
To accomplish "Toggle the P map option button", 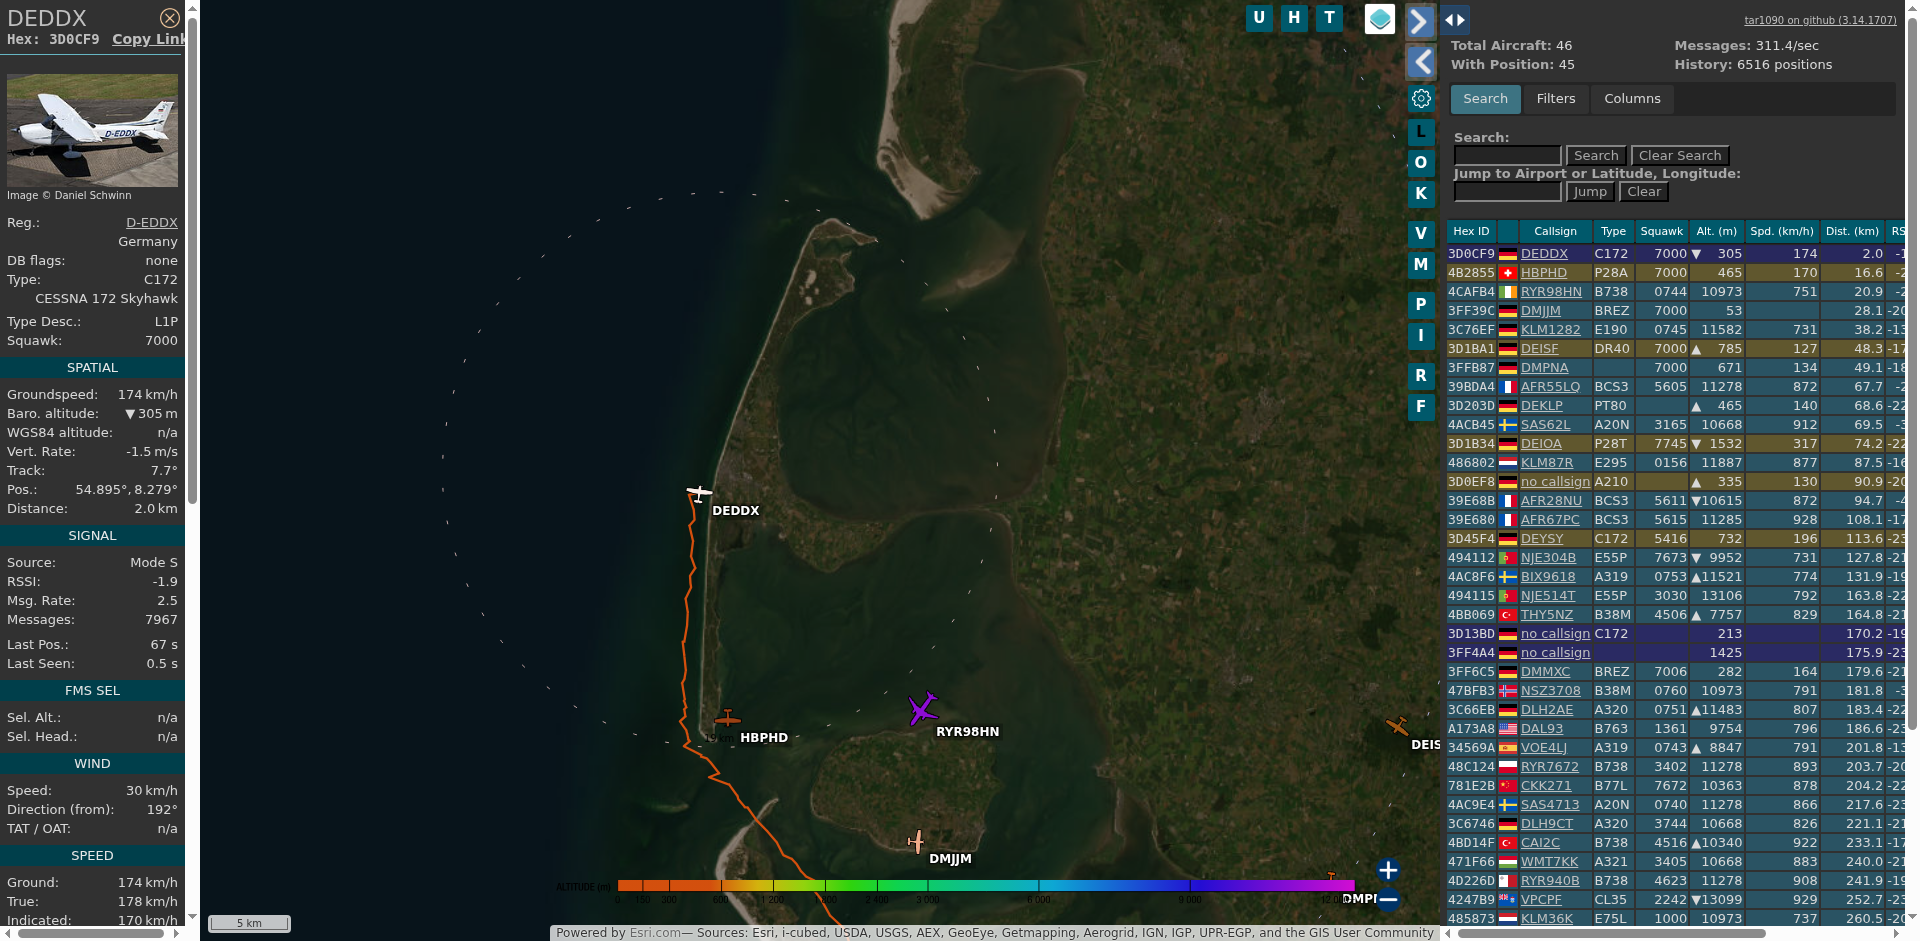I will (x=1421, y=305).
